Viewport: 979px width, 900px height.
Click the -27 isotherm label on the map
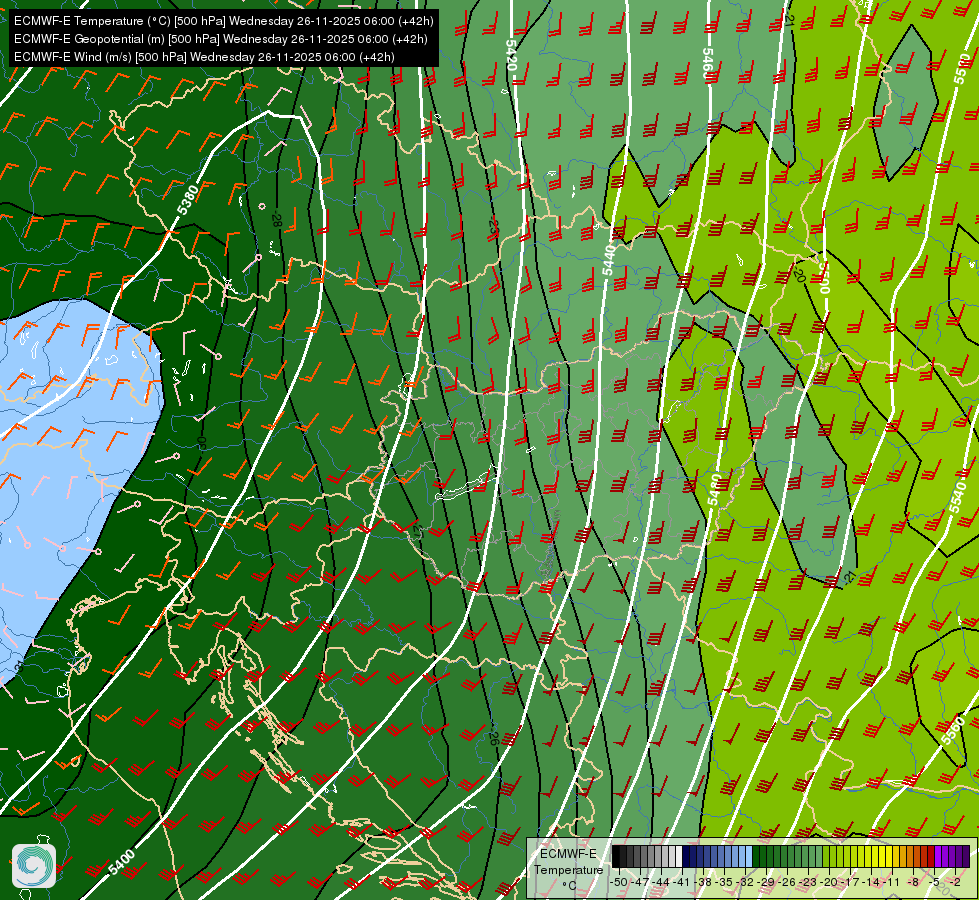[416, 532]
